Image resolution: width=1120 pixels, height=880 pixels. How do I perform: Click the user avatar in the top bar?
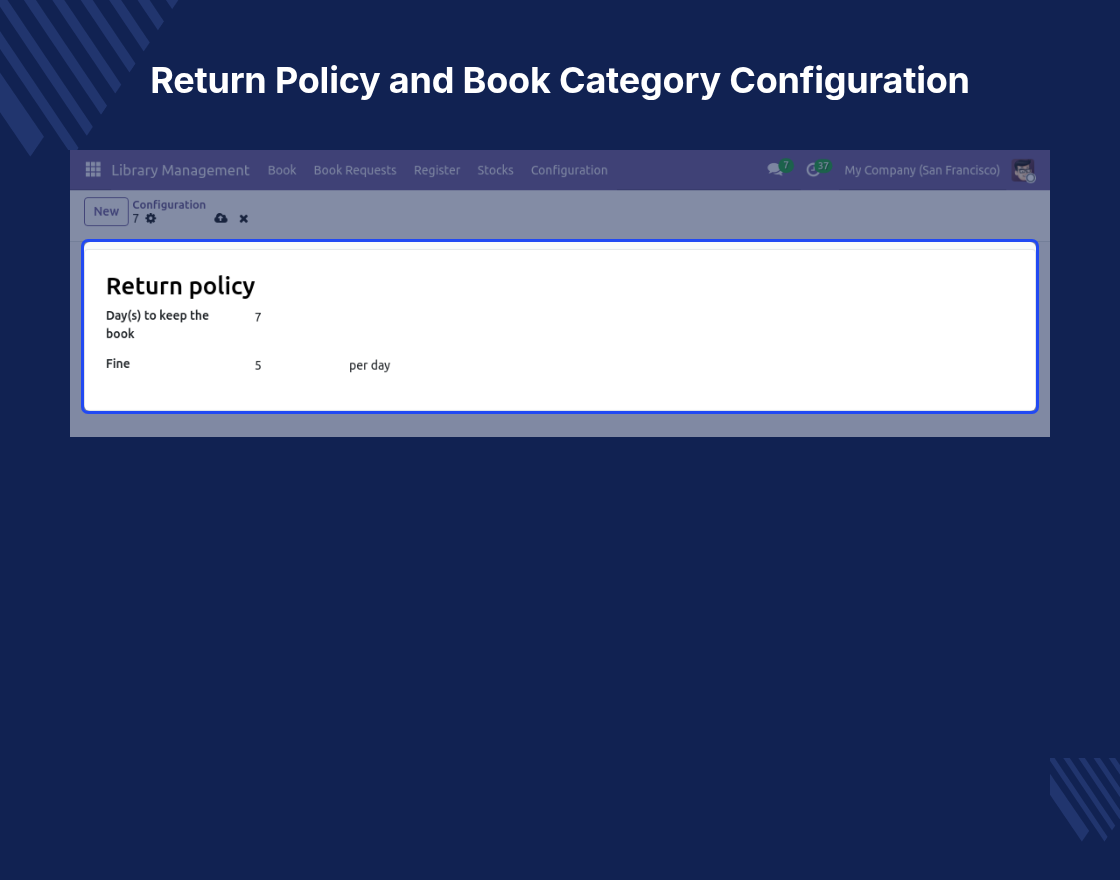[1024, 171]
